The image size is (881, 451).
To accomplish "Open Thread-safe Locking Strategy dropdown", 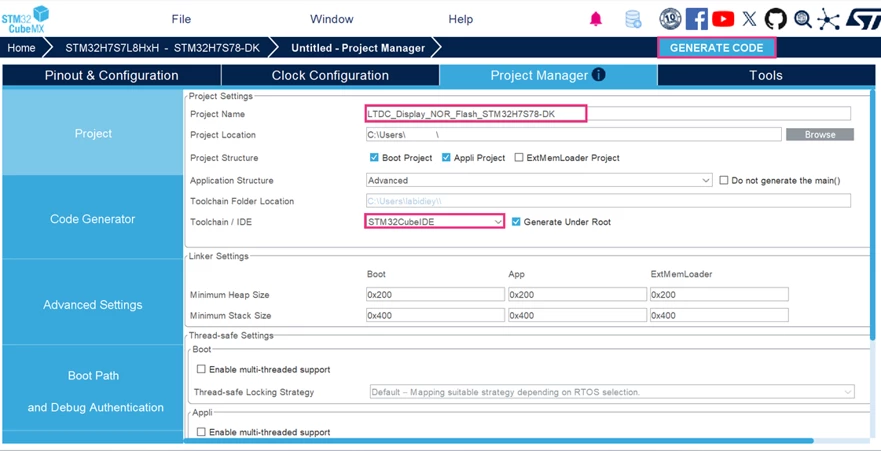I will click(612, 392).
